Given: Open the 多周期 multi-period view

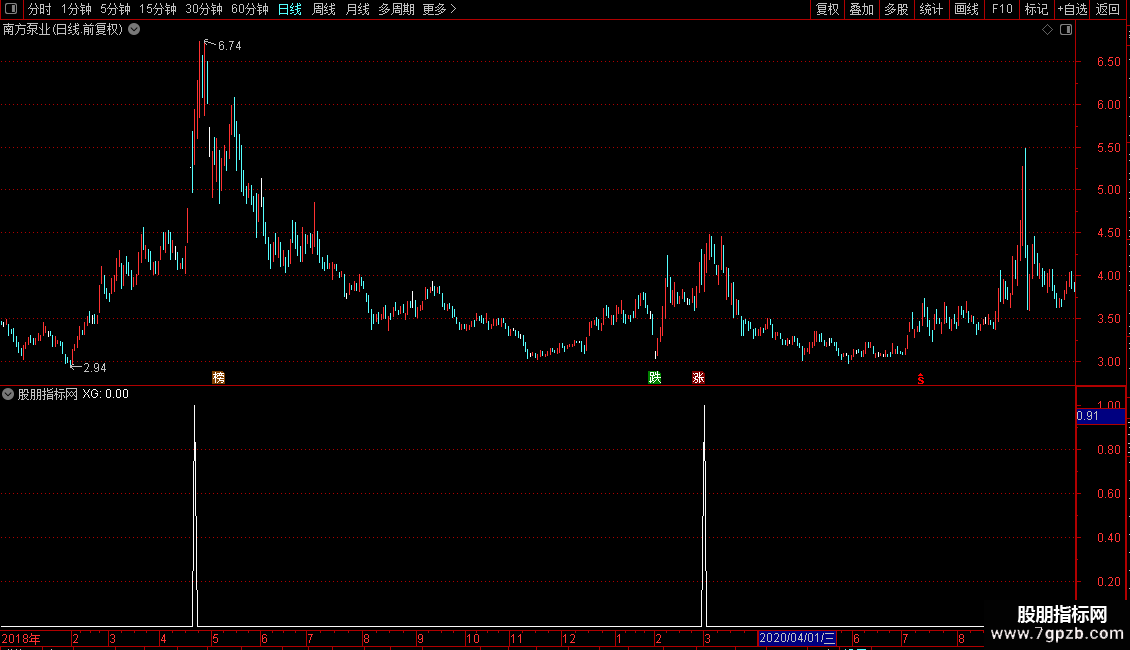Looking at the screenshot, I should (x=396, y=9).
